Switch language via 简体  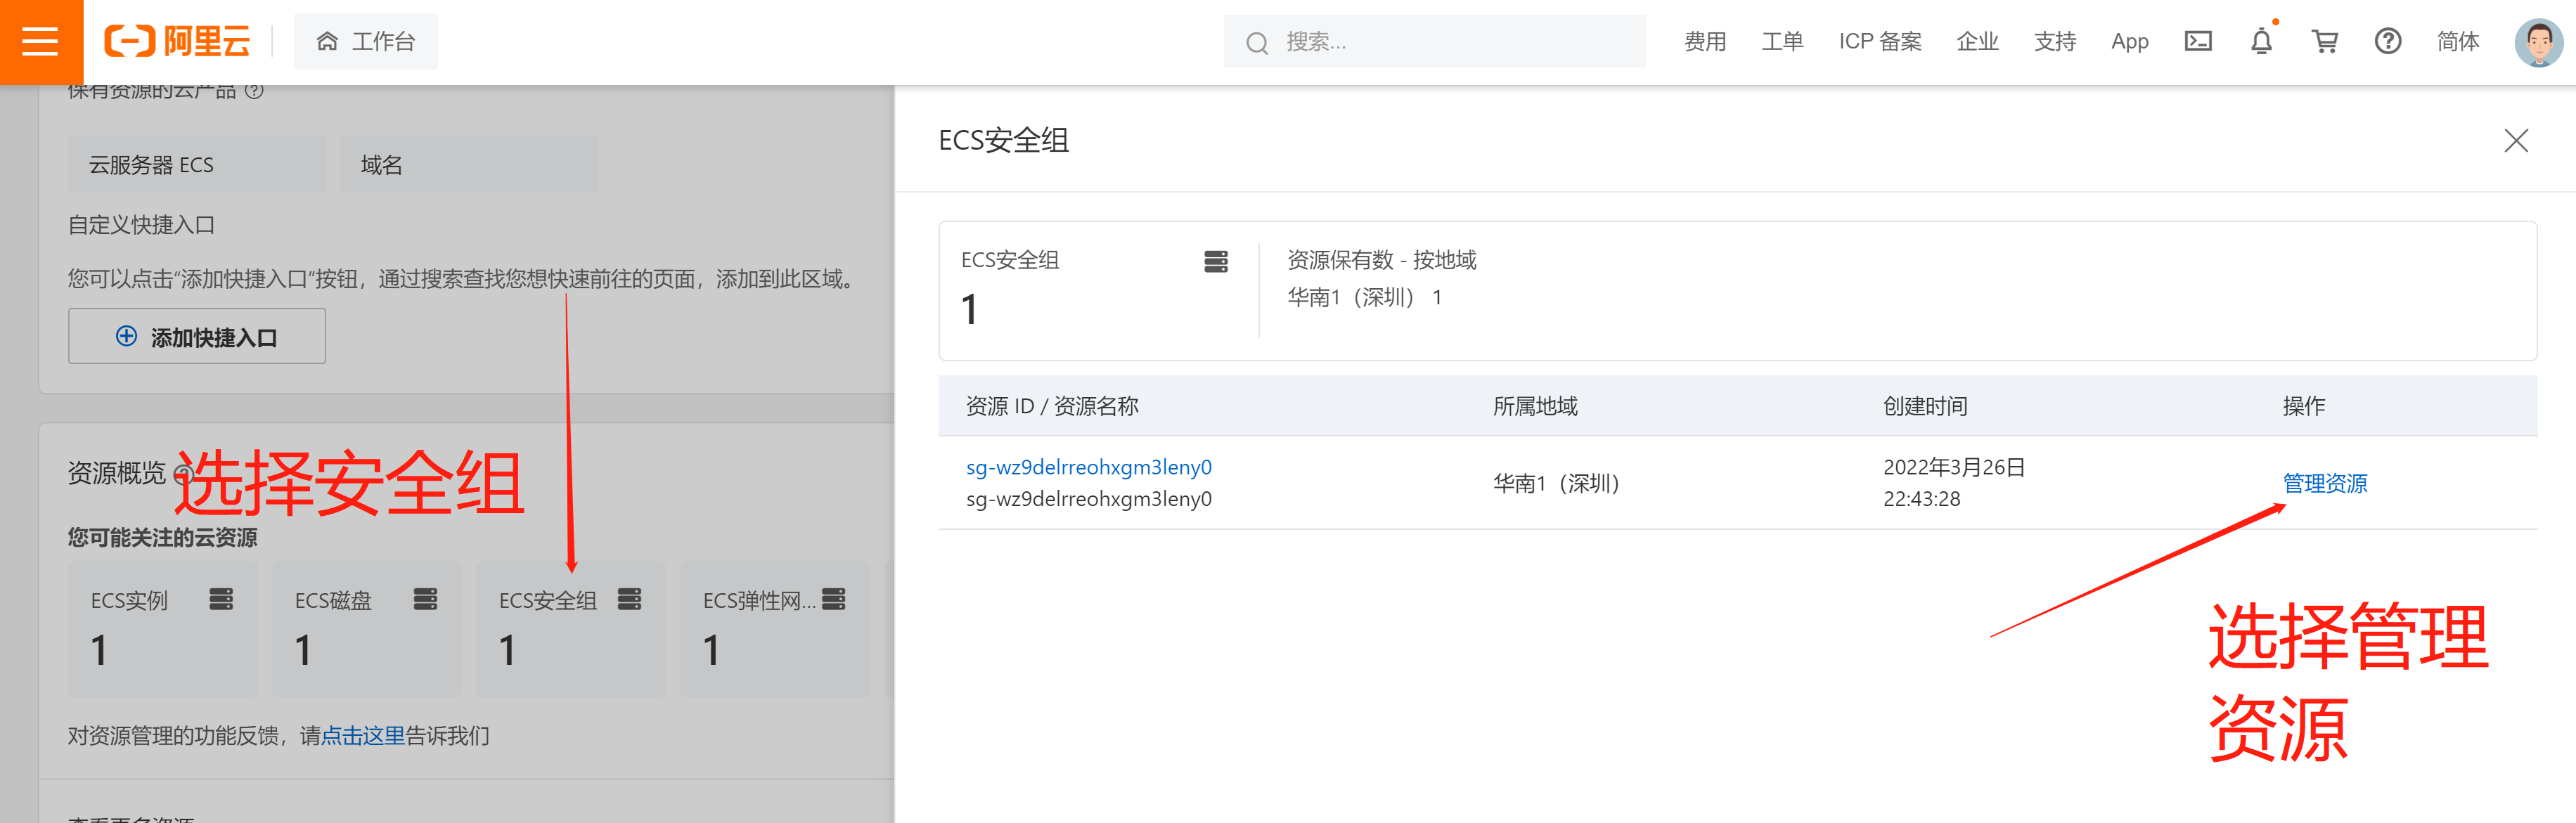pos(2457,41)
